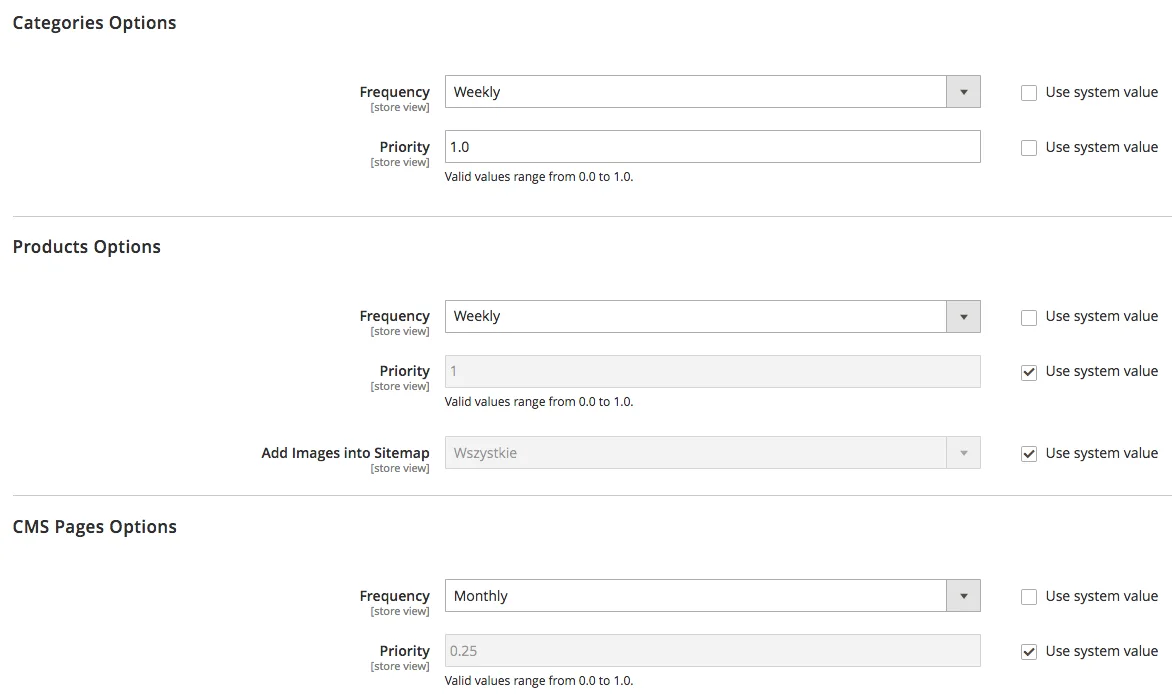Click Add Images into Sitemap label

(345, 453)
